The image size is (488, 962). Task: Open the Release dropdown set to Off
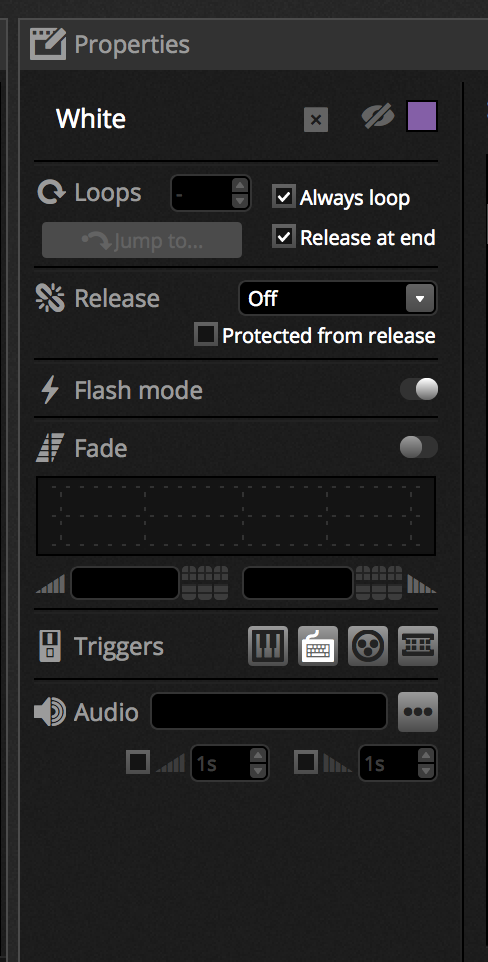coord(338,298)
